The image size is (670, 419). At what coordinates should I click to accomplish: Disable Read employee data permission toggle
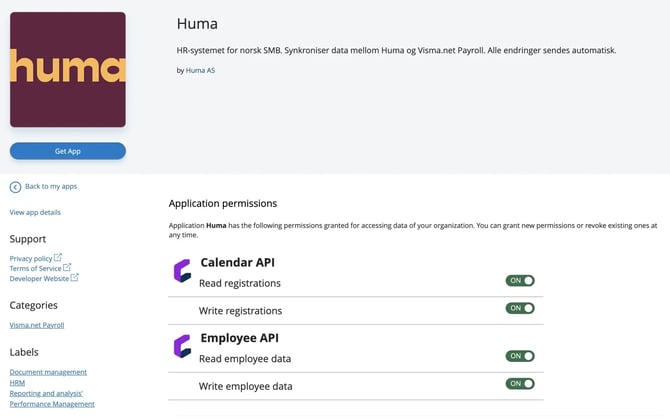520,356
